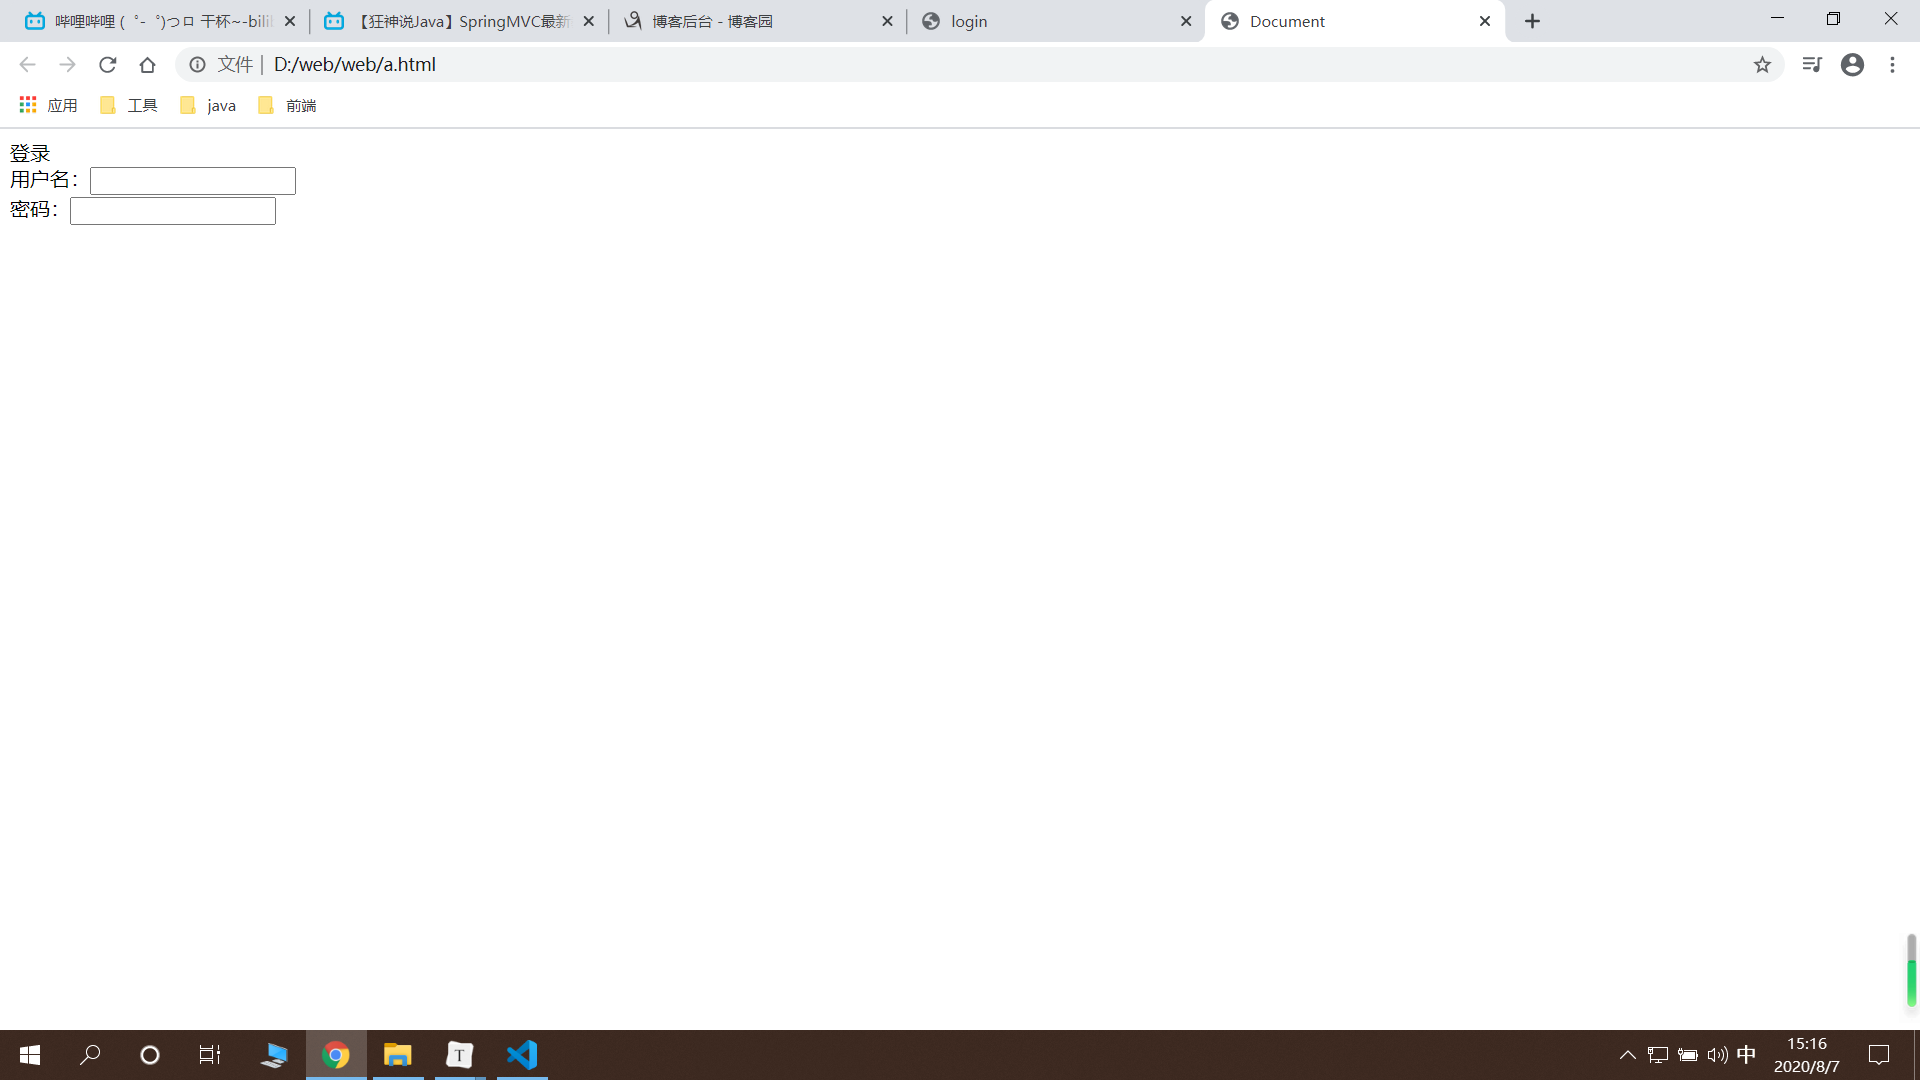This screenshot has width=1920, height=1080.
Task: Click the Home button icon
Action: (147, 65)
